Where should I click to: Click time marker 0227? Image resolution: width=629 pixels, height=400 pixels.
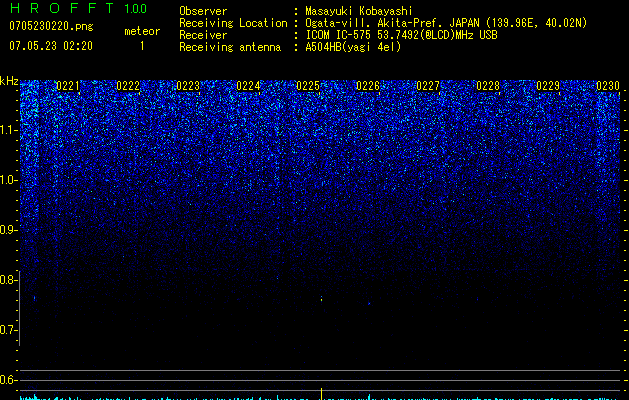pyautogui.click(x=428, y=86)
